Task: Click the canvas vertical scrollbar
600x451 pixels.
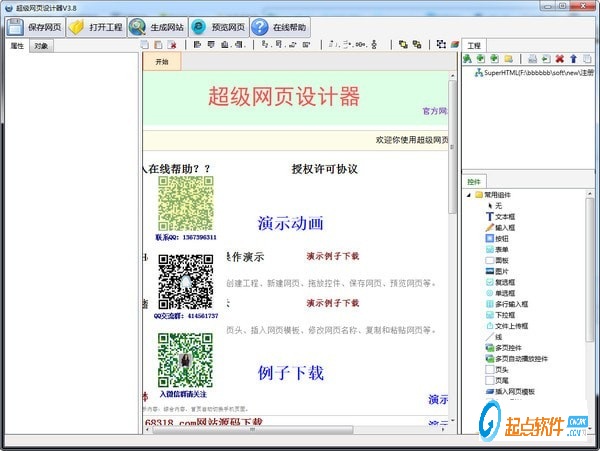Action: click(x=452, y=147)
